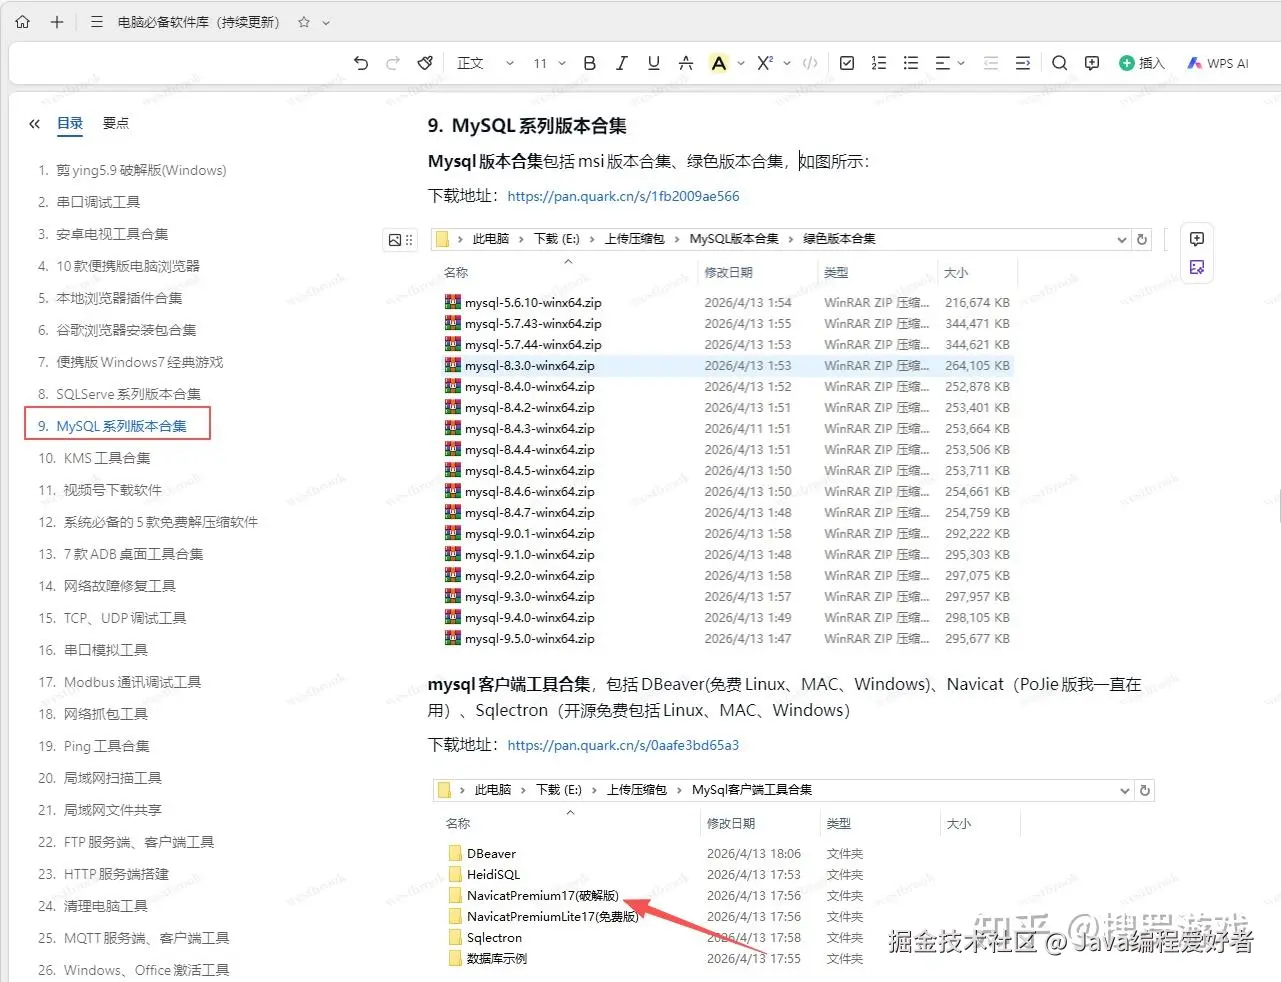
Task: Jump to KMS 工具合集 outline item
Action: (x=107, y=458)
